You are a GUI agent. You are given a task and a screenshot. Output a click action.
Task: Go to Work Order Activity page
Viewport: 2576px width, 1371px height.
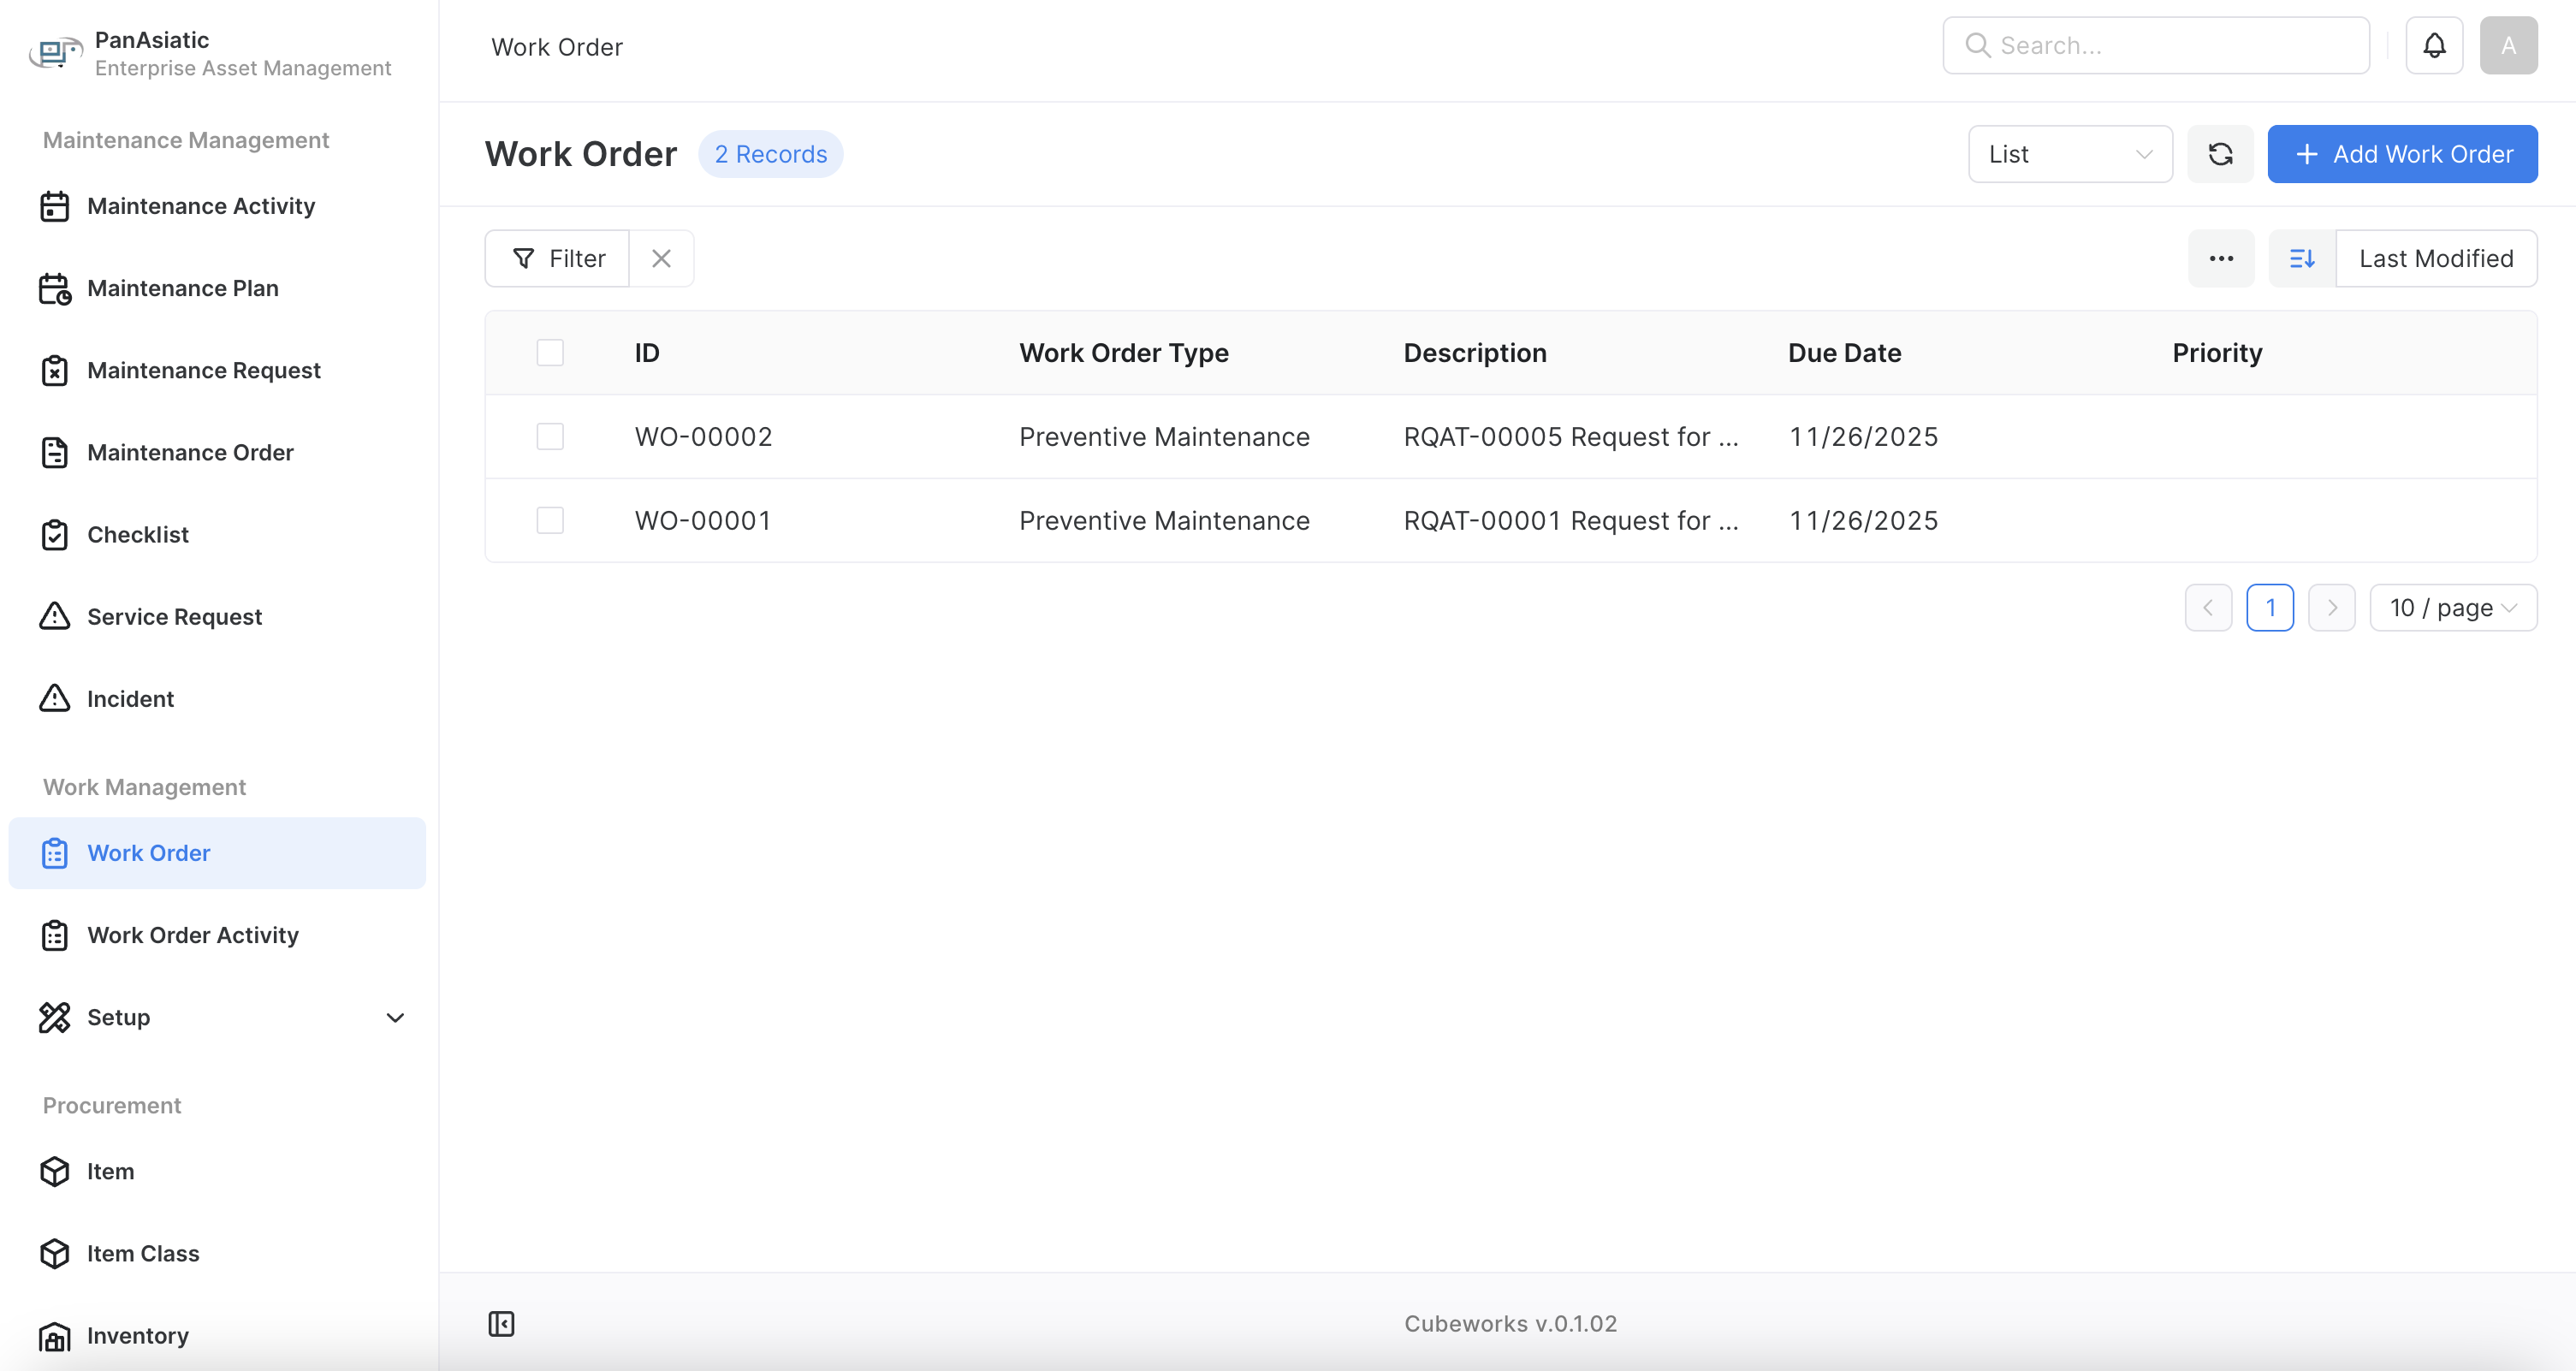[192, 935]
